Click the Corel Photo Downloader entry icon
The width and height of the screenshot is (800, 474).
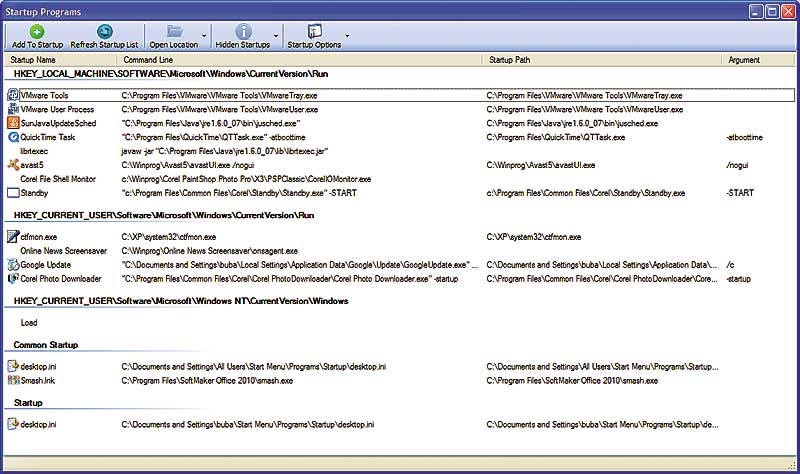(13, 279)
